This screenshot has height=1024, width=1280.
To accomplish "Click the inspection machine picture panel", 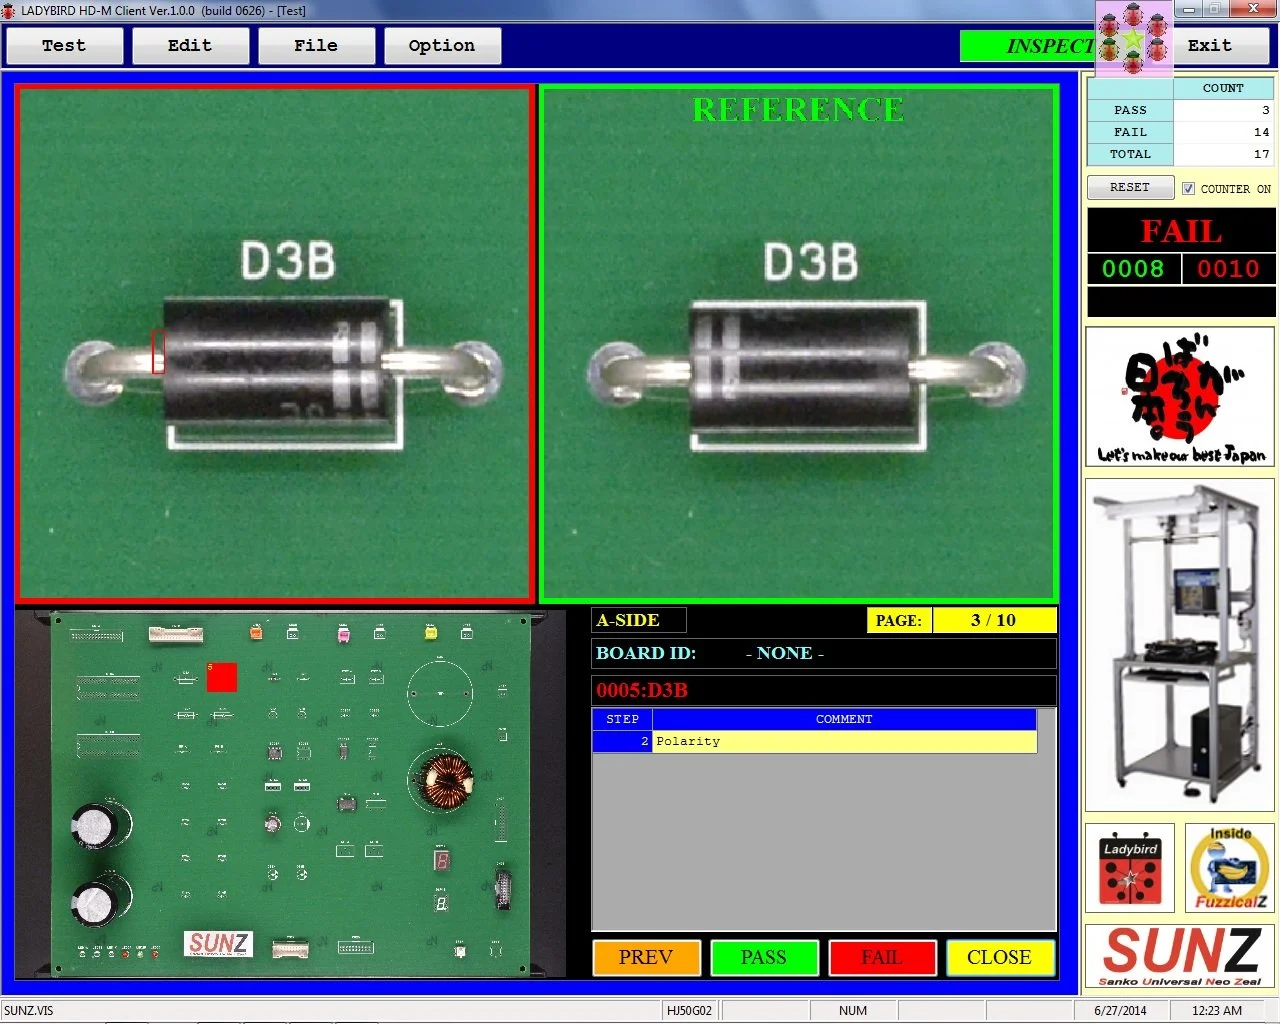I will point(1180,644).
